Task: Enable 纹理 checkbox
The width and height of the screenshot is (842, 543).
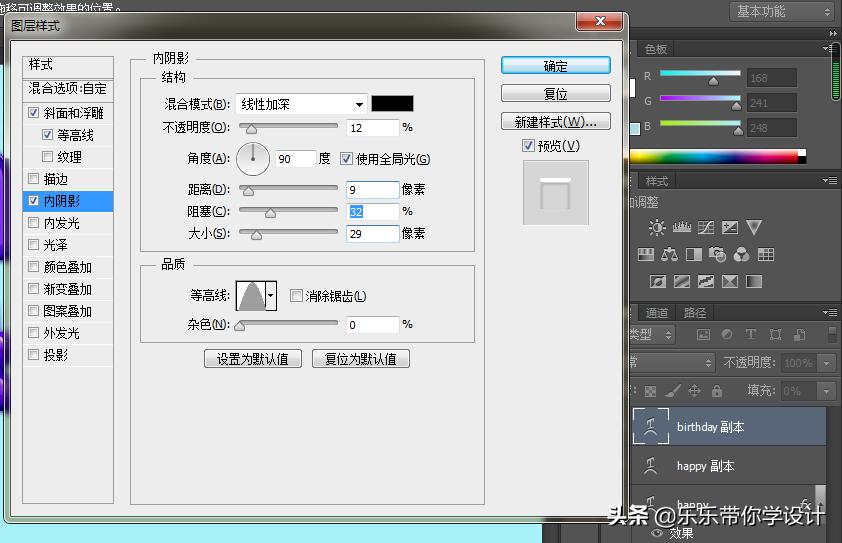Action: (47, 157)
